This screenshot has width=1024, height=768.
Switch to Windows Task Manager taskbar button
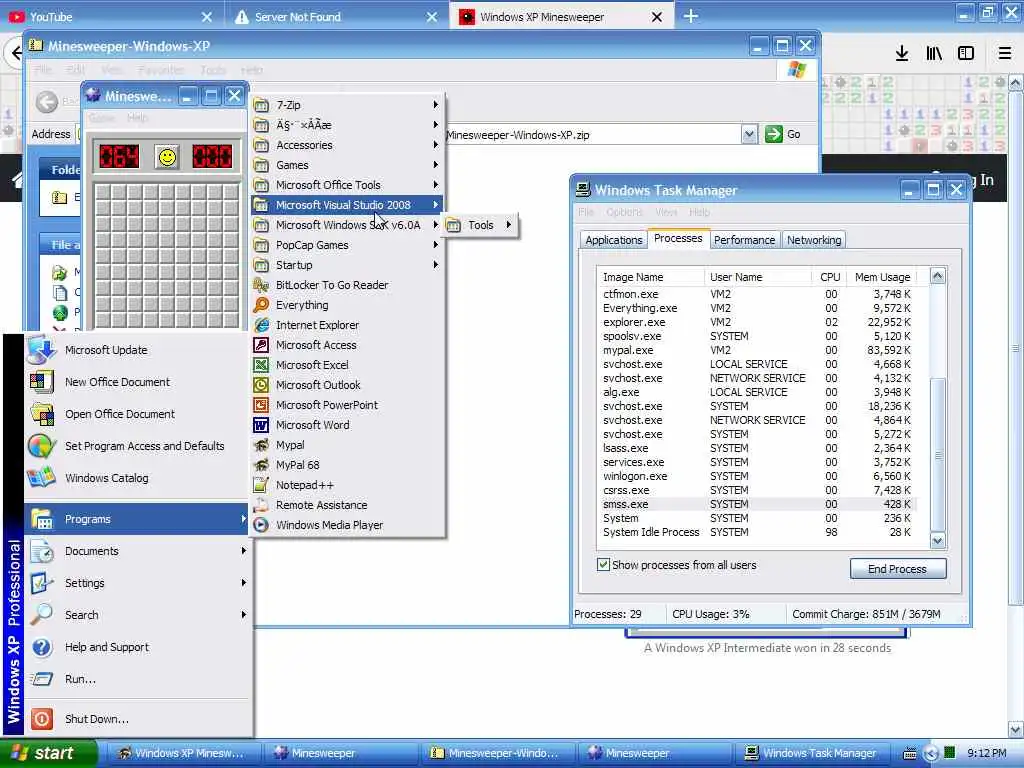pos(812,754)
